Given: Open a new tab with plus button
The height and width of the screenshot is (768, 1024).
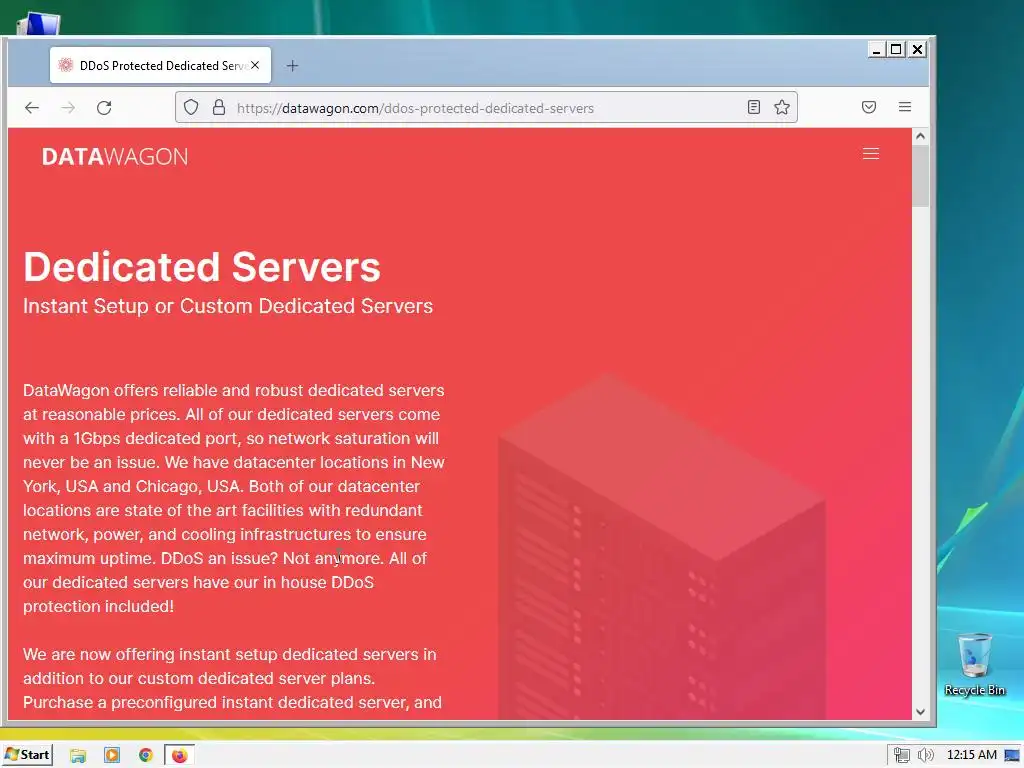Looking at the screenshot, I should point(293,65).
